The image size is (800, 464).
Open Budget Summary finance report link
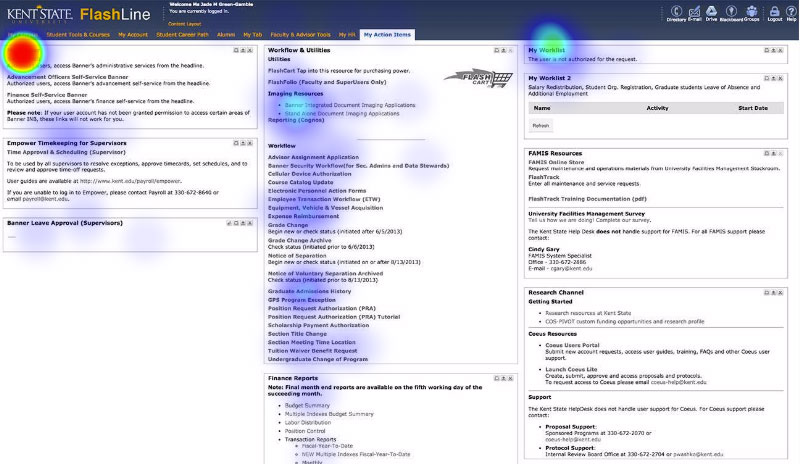click(x=307, y=405)
